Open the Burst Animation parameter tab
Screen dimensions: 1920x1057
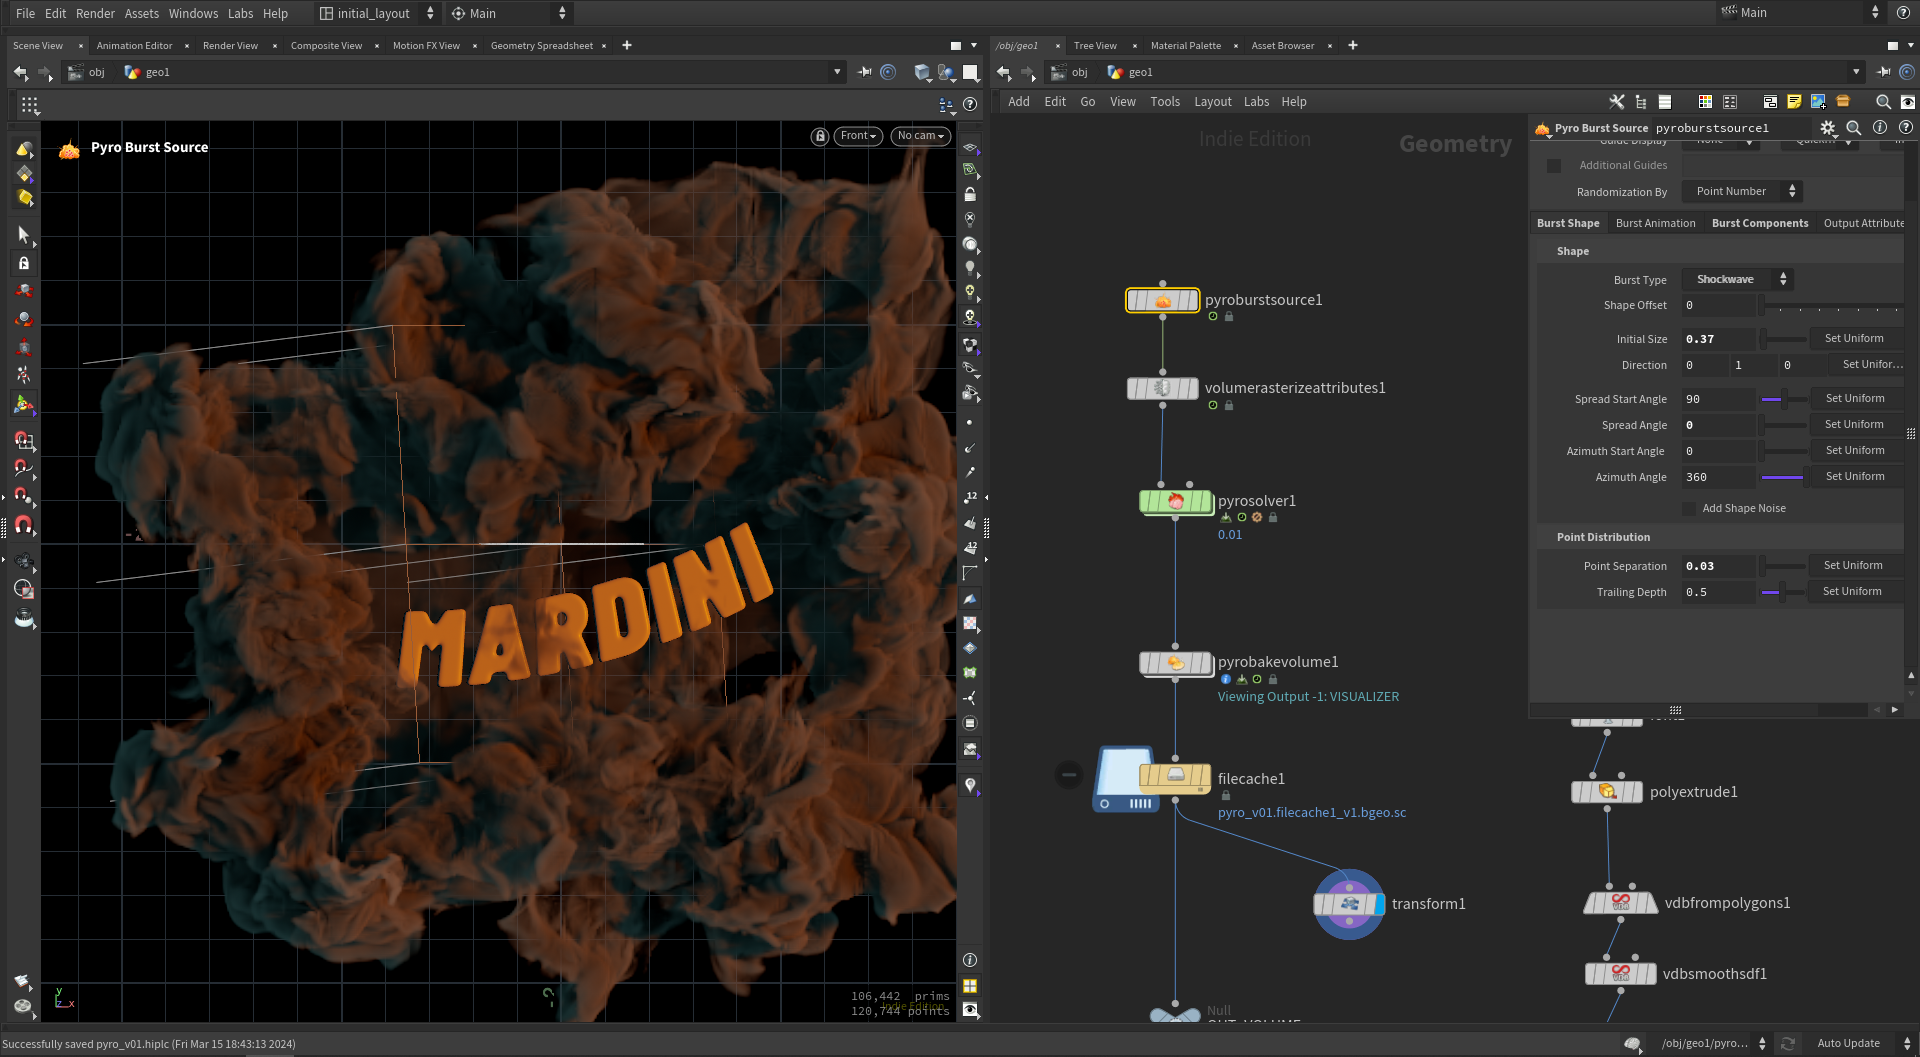tap(1655, 224)
